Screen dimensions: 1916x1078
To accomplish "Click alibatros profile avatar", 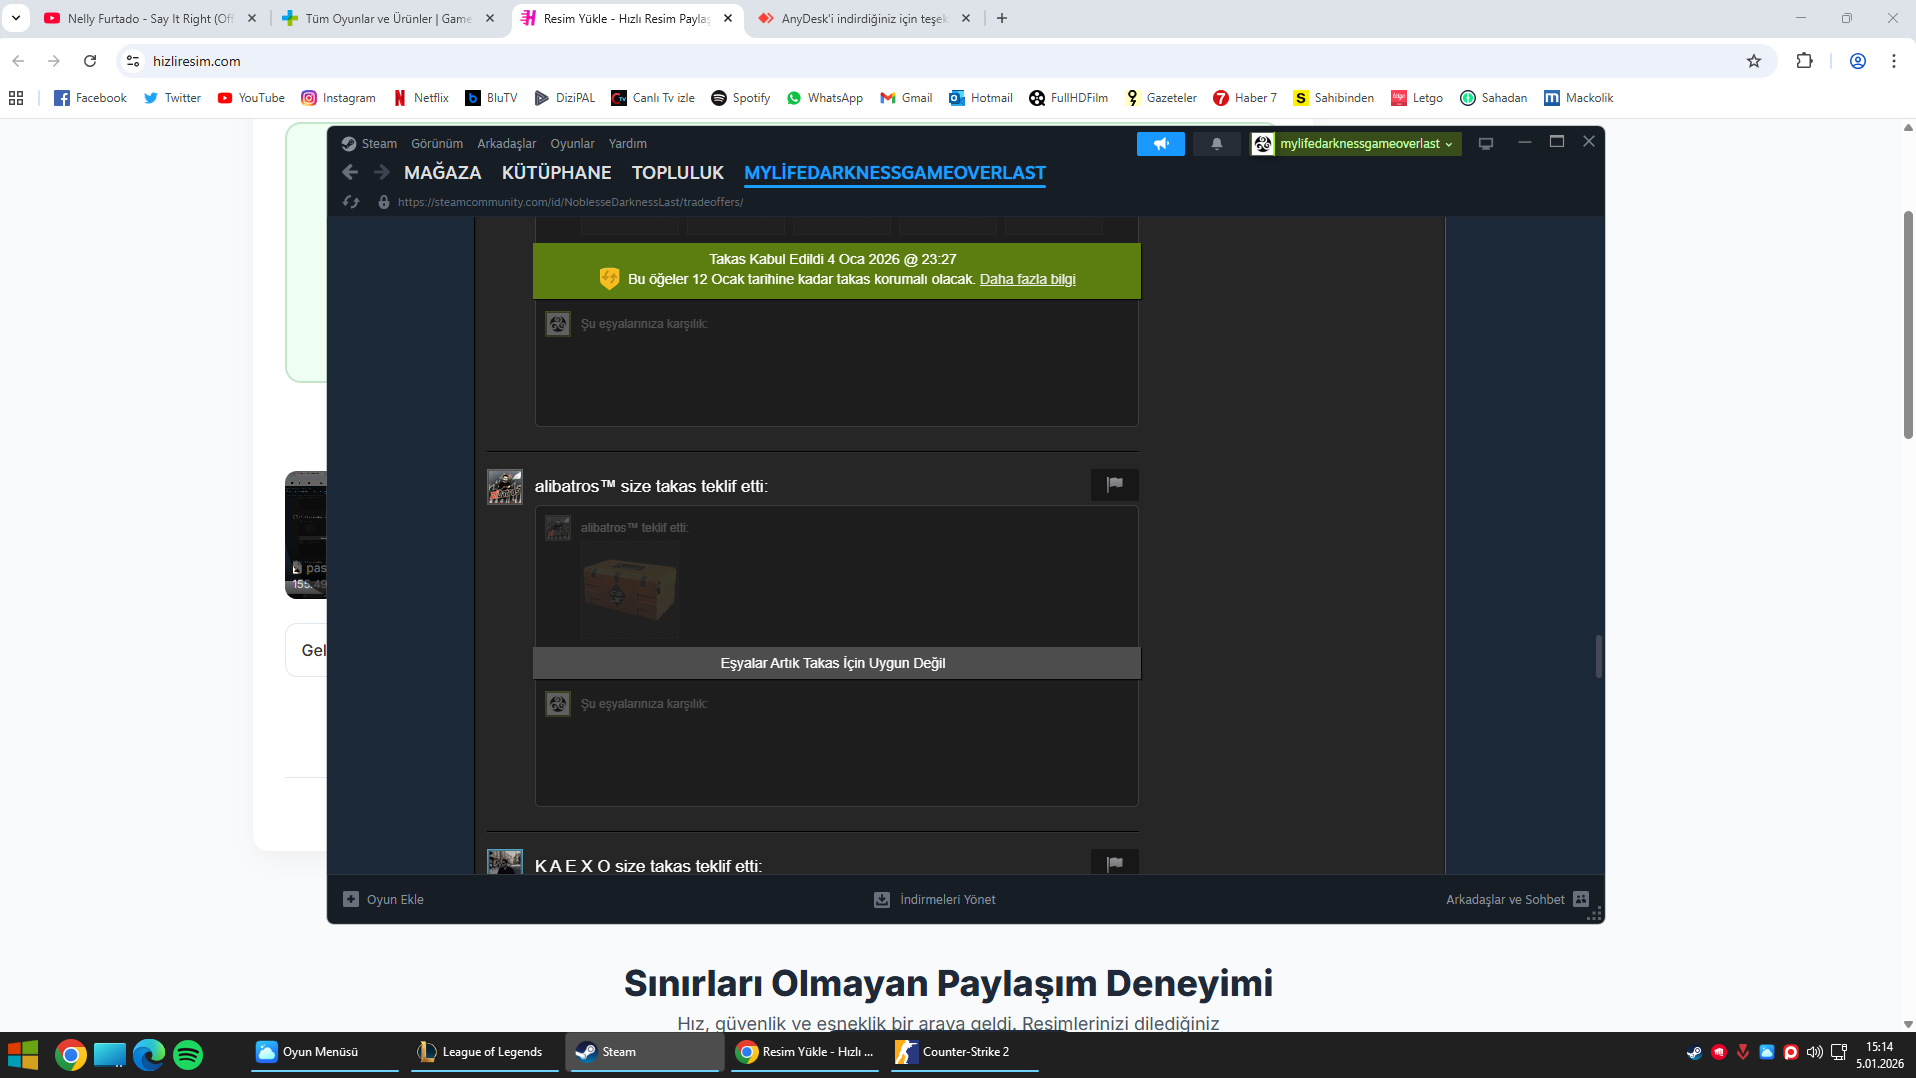I will pyautogui.click(x=504, y=487).
